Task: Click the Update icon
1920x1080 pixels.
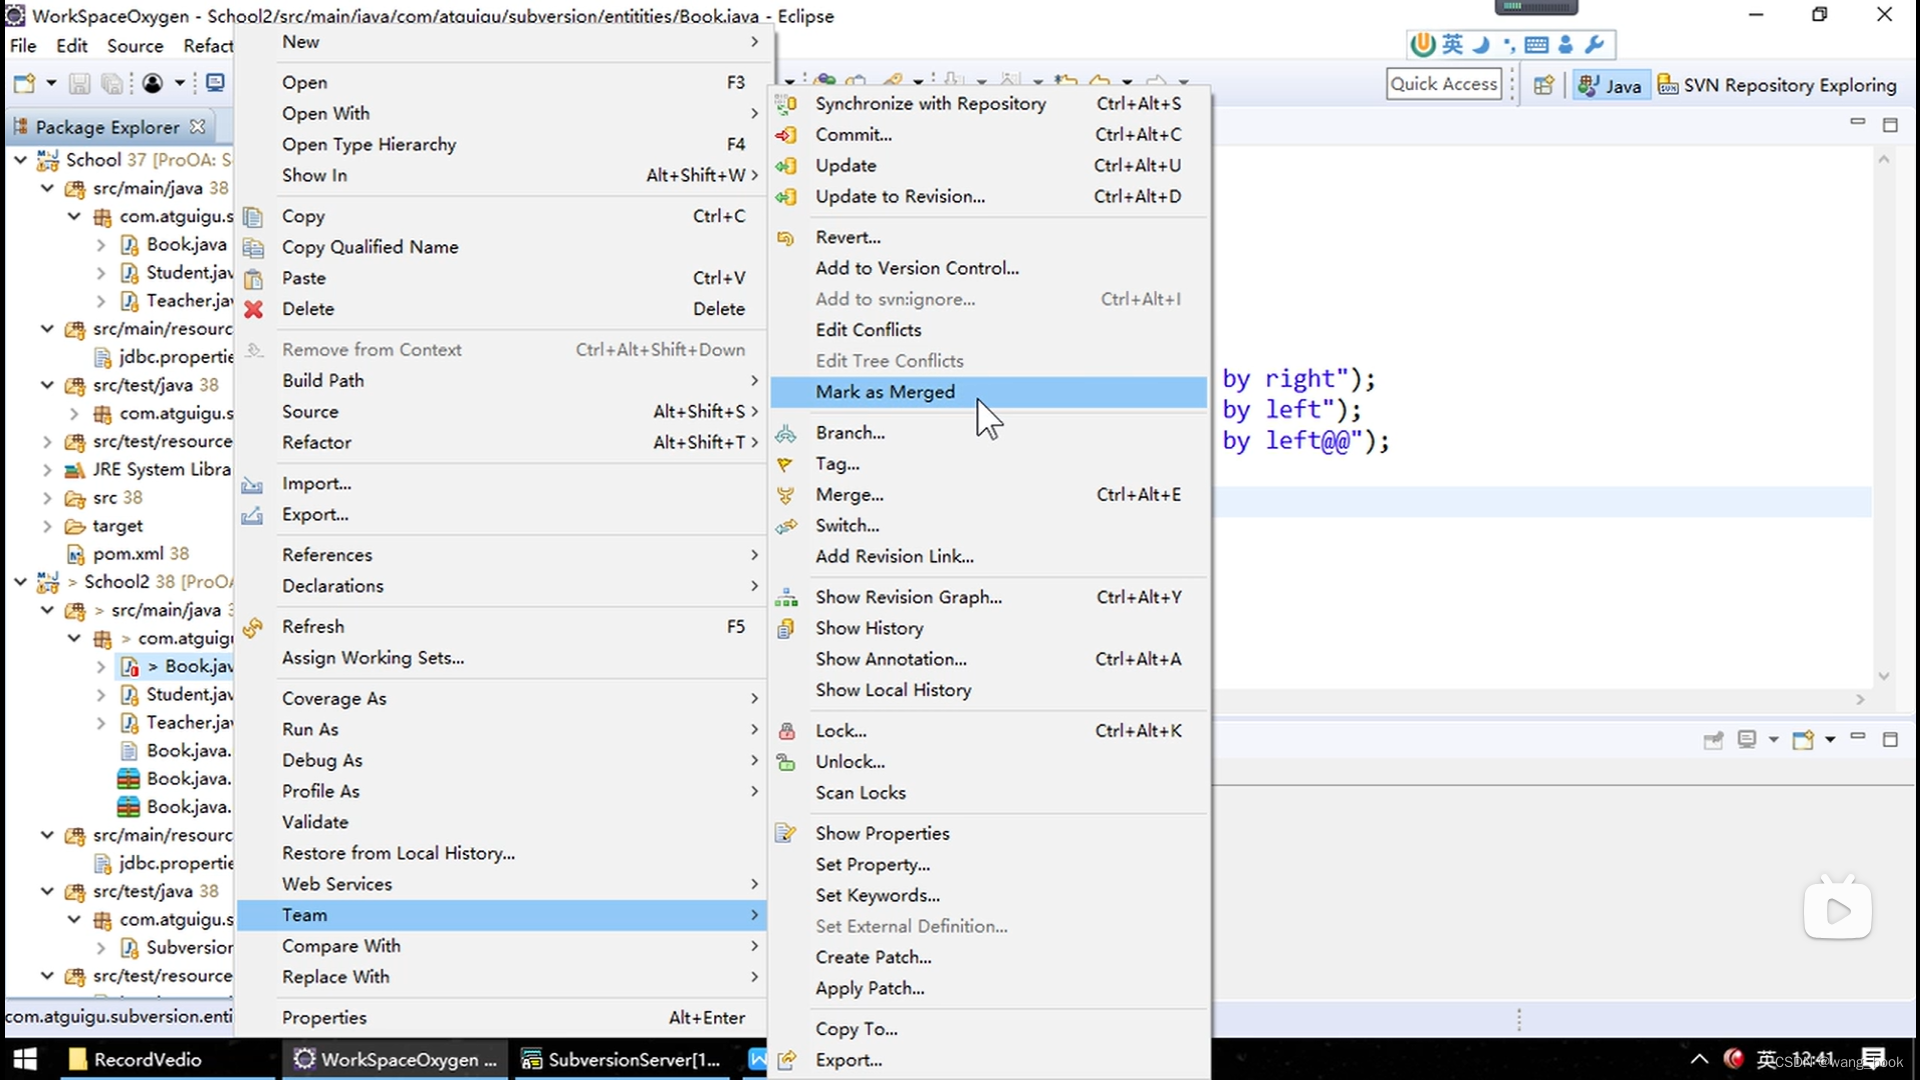Action: point(786,165)
